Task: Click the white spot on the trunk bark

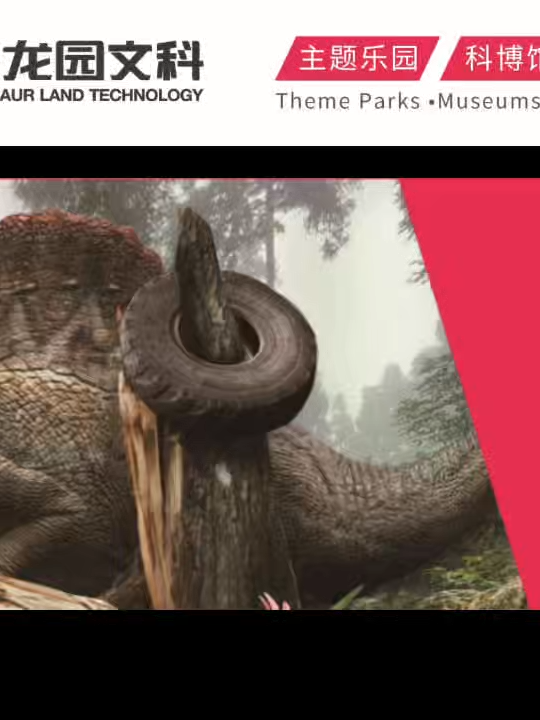Action: [x=223, y=476]
